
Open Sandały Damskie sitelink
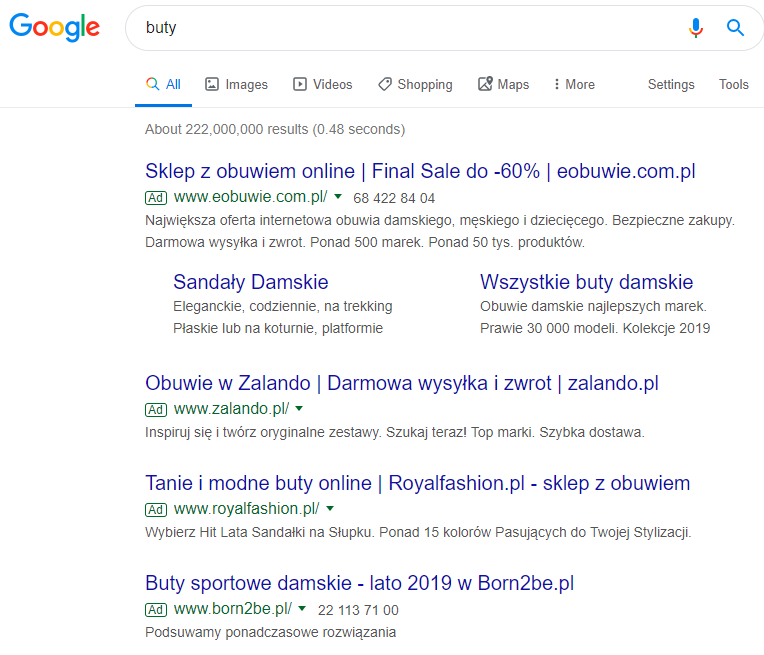tap(250, 282)
